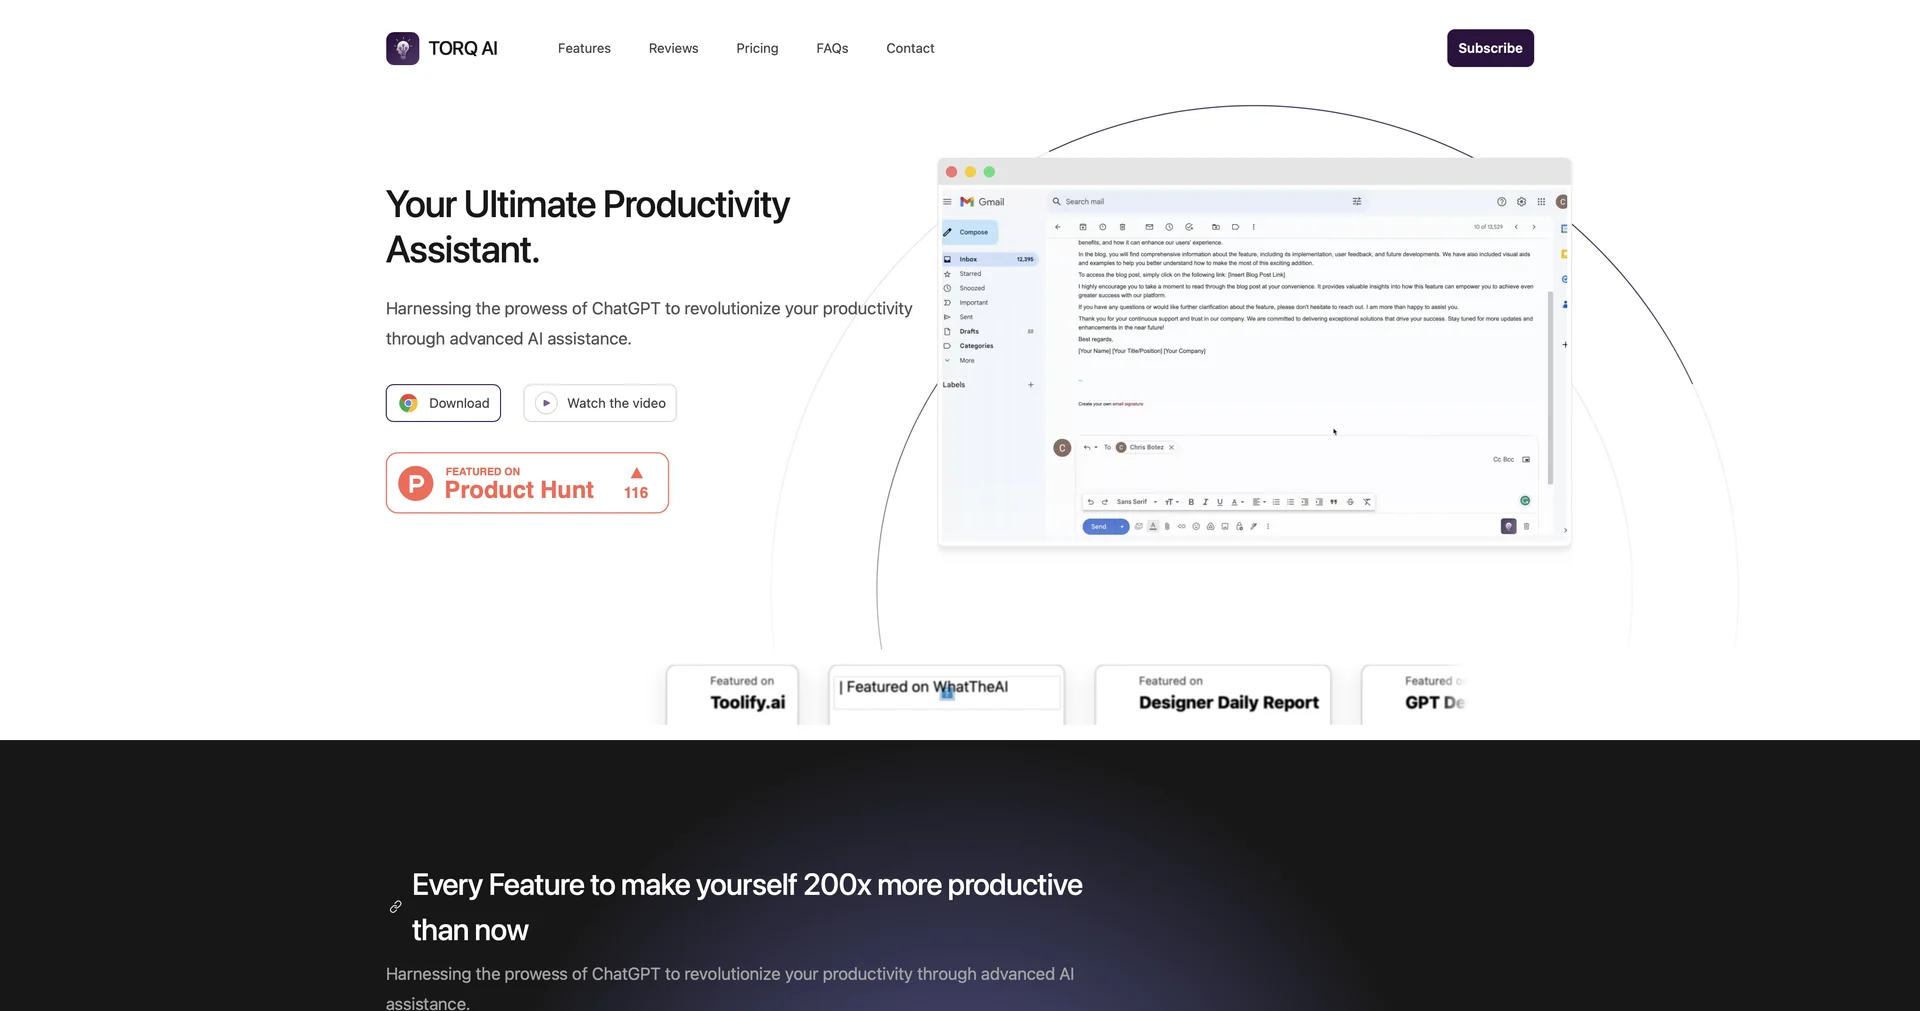Click the Product Hunt upvote triangle

click(636, 473)
